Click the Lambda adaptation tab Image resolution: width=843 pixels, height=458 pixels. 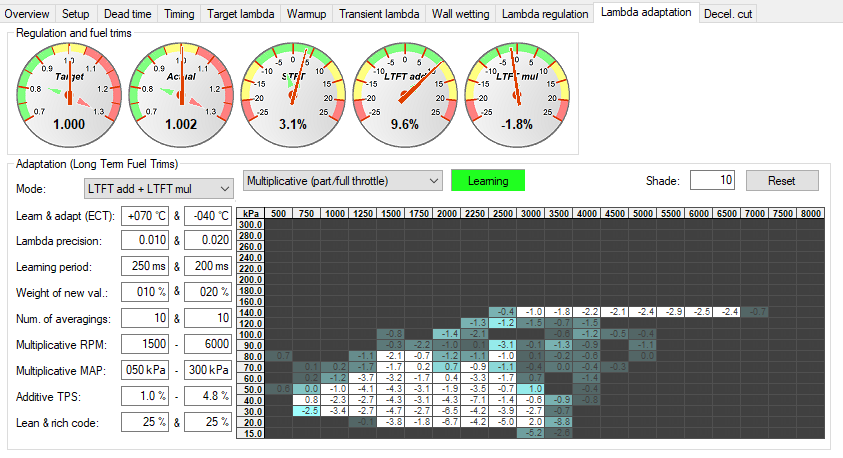(x=646, y=12)
